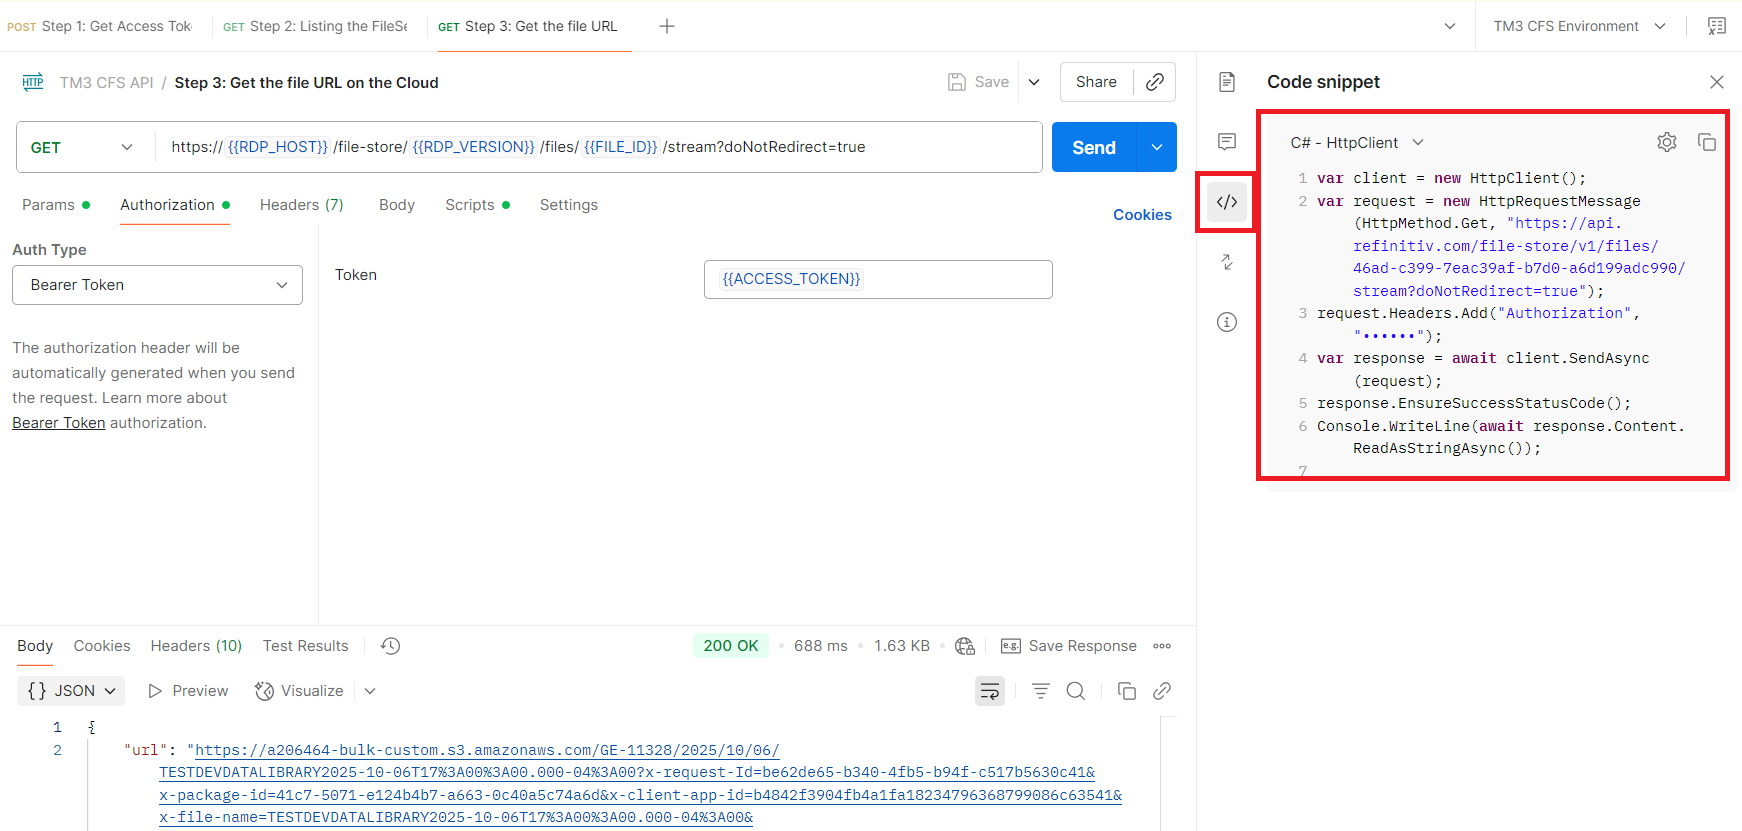Search within the response body
This screenshot has width=1742, height=831.
click(x=1075, y=691)
